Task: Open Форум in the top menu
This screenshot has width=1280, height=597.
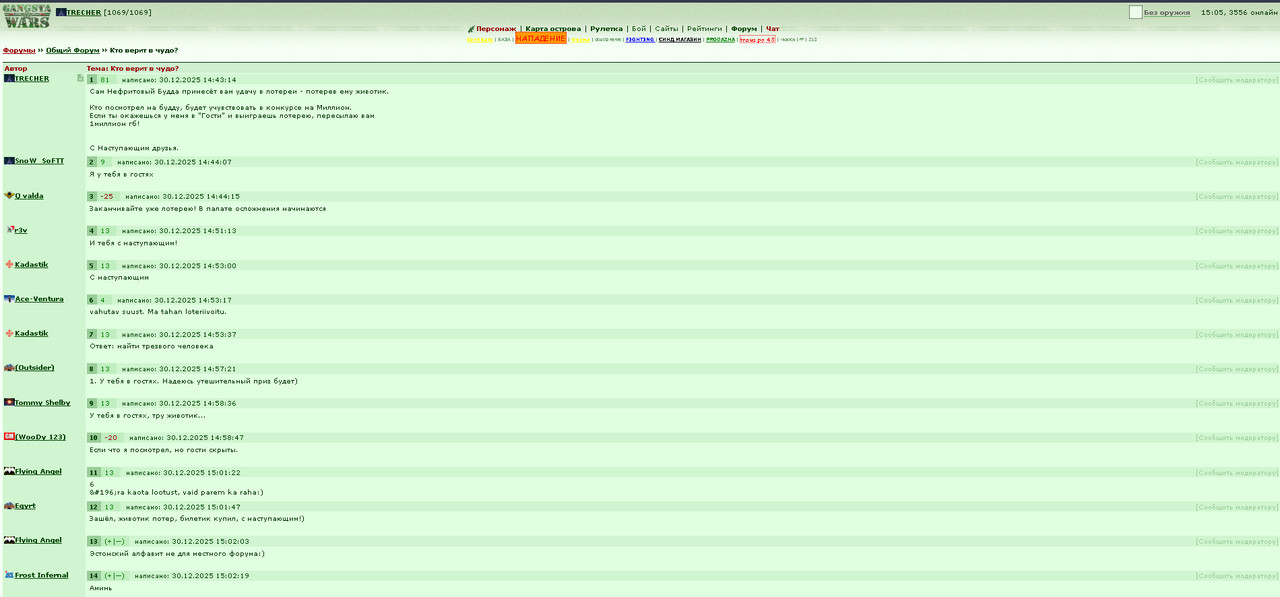Action: pyautogui.click(x=744, y=29)
